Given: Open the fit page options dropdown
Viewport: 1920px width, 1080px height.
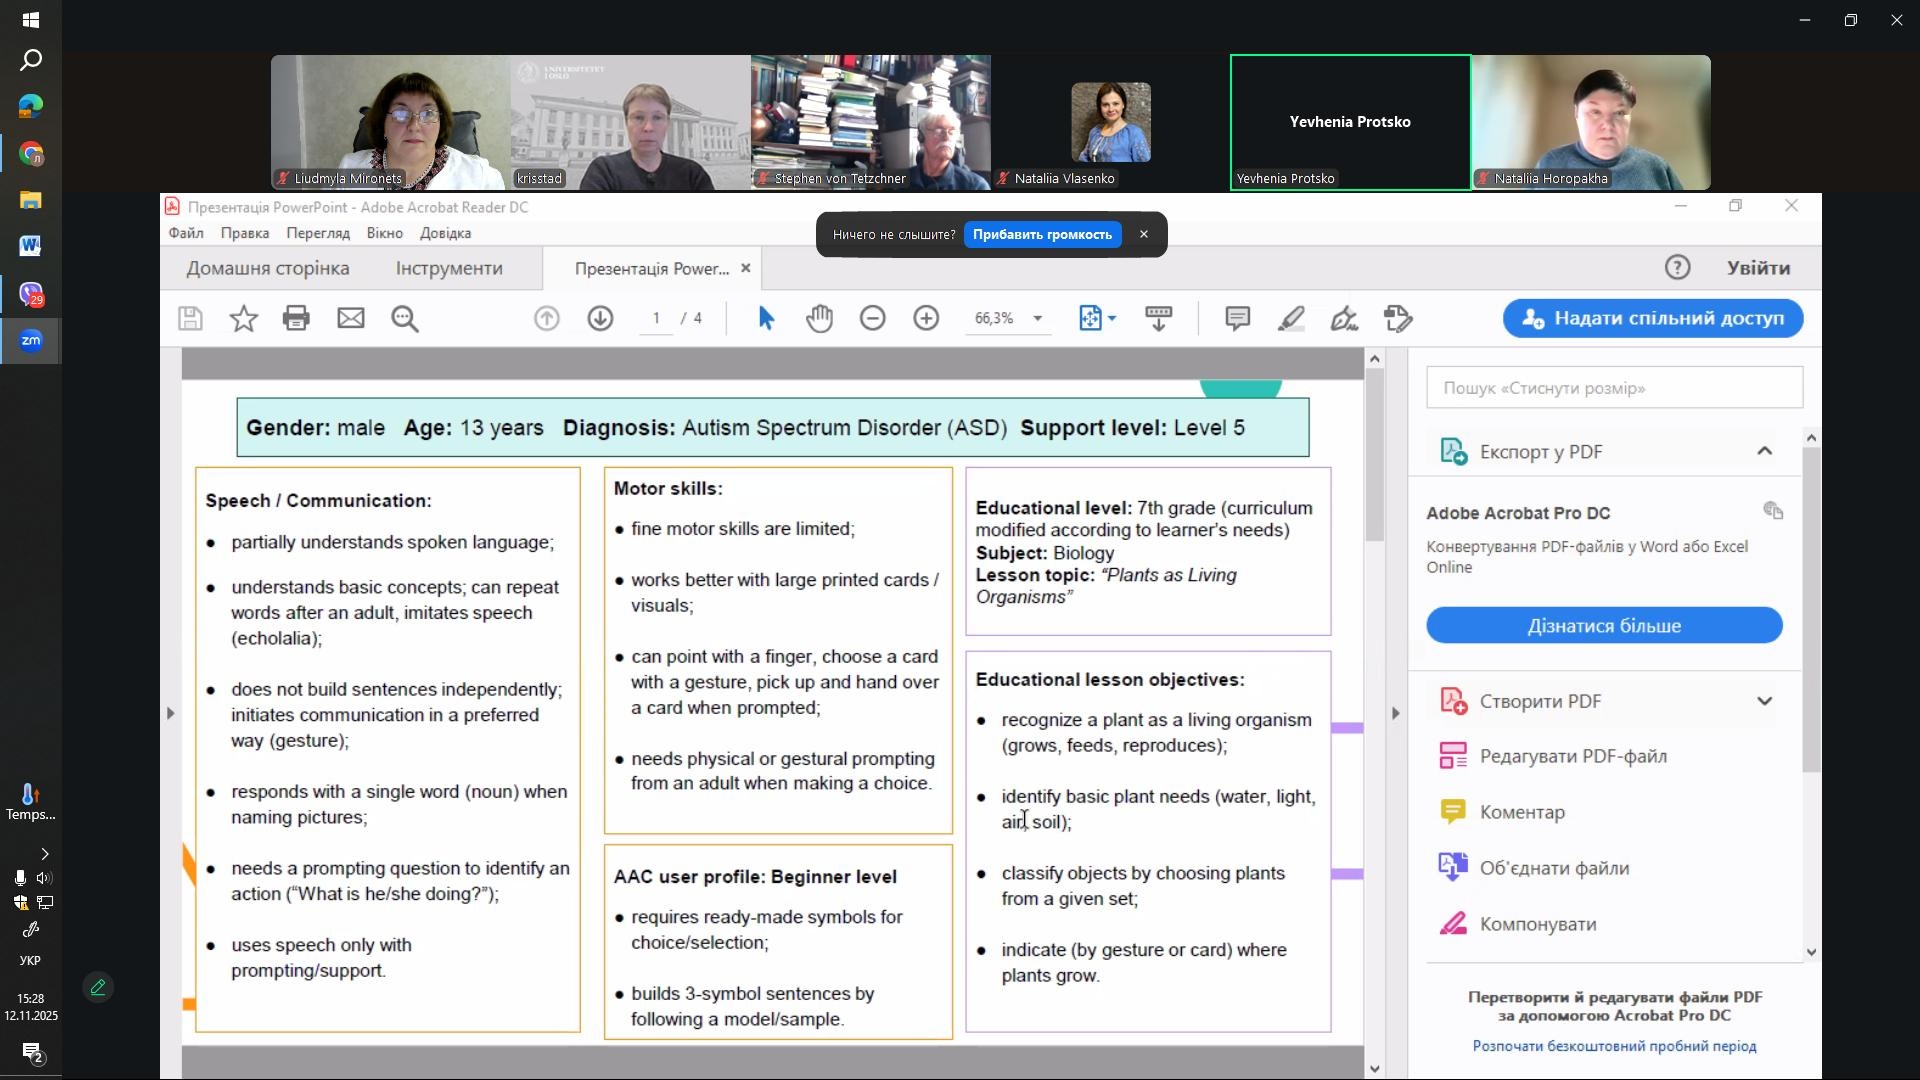Looking at the screenshot, I should pos(1111,319).
